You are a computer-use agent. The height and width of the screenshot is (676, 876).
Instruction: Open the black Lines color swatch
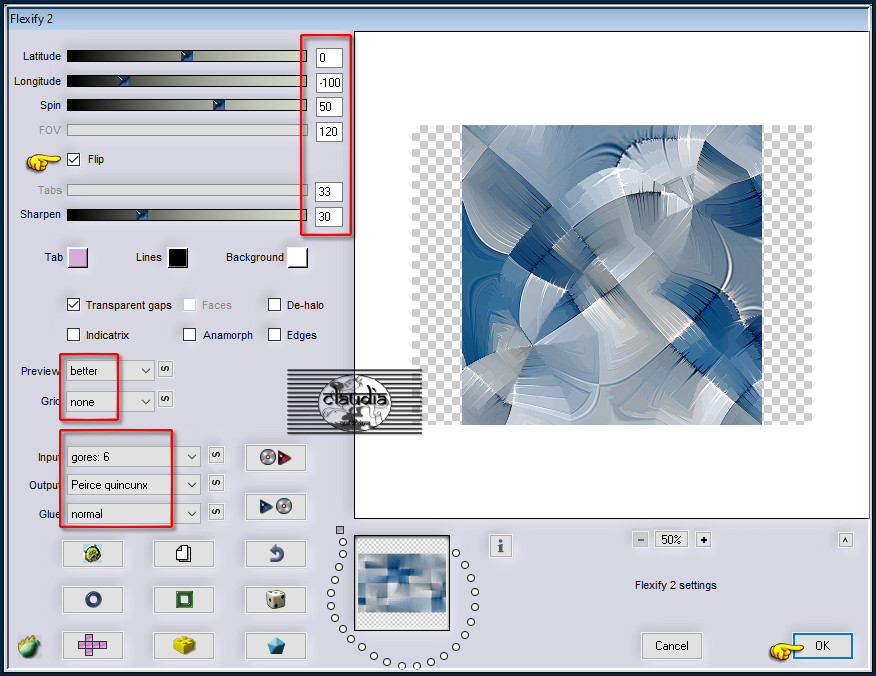(178, 258)
